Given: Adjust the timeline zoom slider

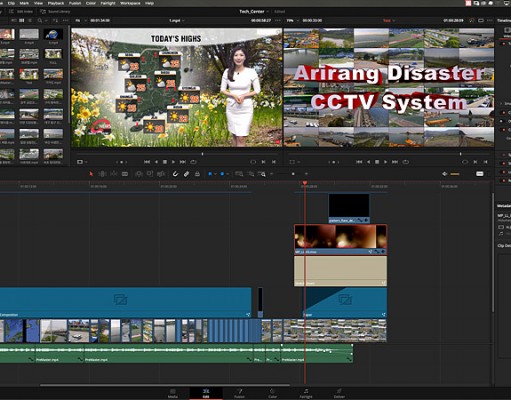Looking at the screenshot, I should click(x=293, y=174).
